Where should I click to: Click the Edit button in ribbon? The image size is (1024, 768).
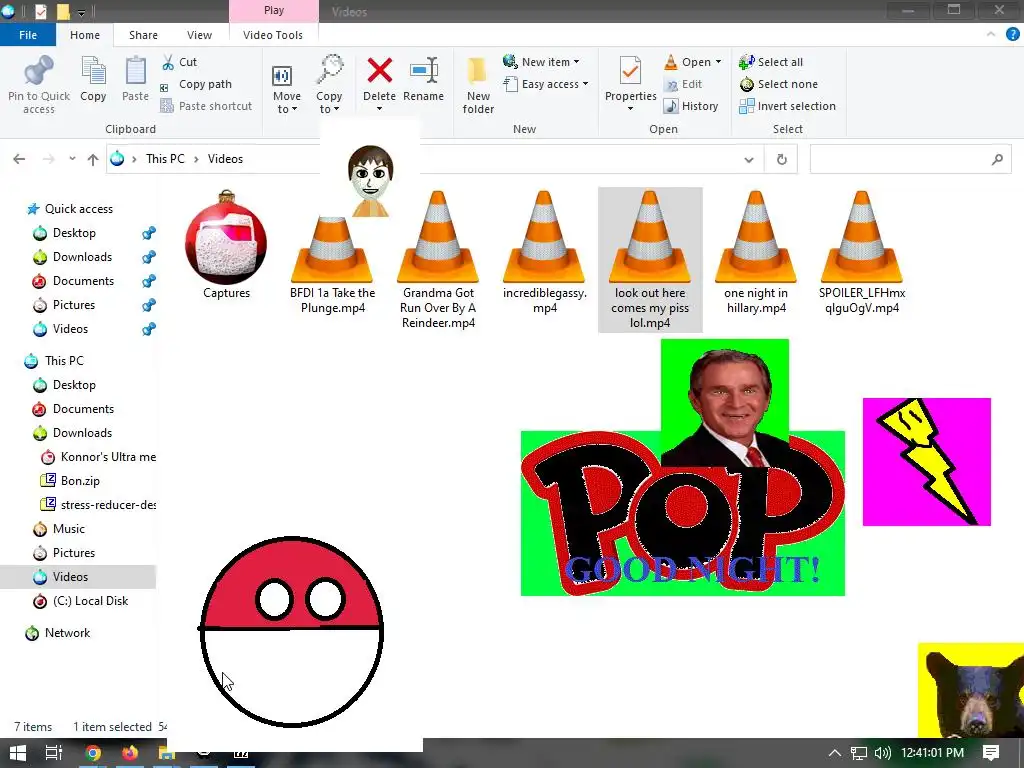coord(683,84)
